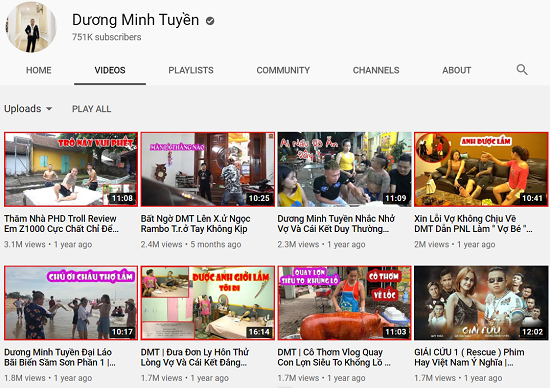Open the 10:41 'Xin Lỗi Vợ' video thumbnail
550x388 pixels.
coord(481,169)
